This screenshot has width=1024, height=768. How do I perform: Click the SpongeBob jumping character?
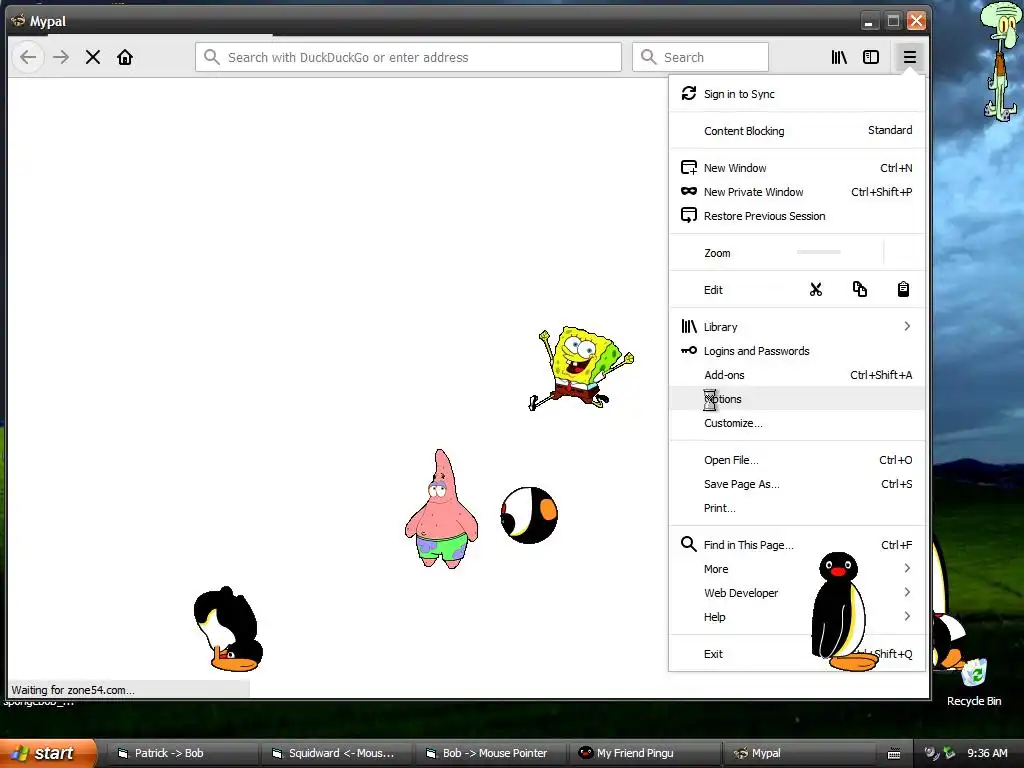pos(581,368)
